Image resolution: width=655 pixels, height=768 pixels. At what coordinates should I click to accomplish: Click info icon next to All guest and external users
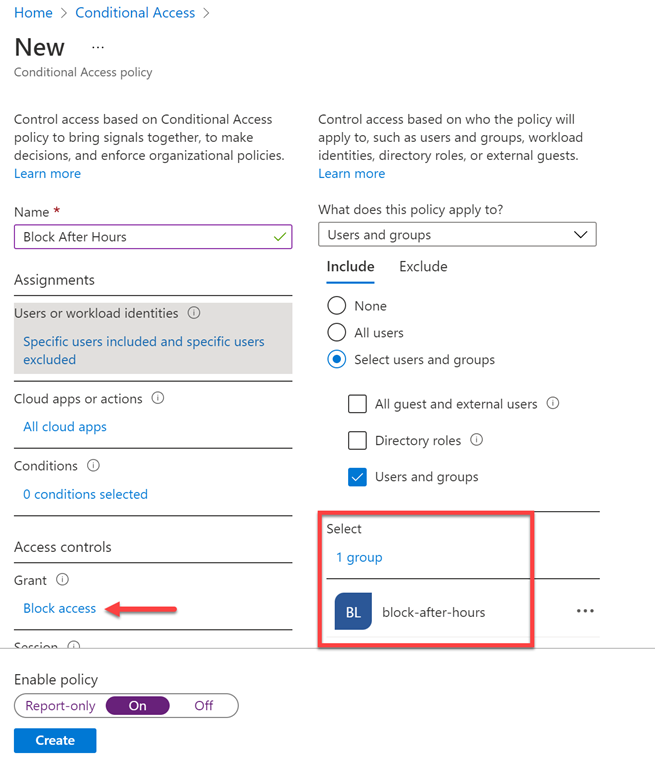tap(553, 404)
